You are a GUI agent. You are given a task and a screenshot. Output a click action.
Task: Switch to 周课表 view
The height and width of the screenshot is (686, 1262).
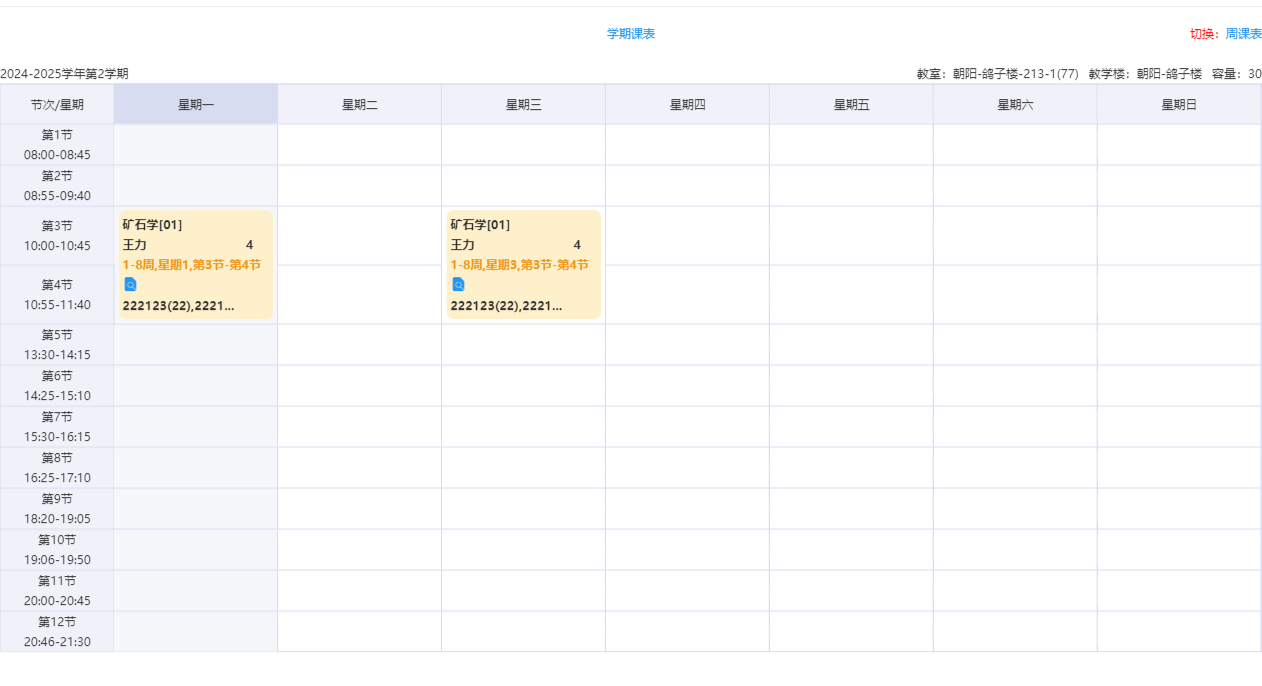(x=1243, y=34)
